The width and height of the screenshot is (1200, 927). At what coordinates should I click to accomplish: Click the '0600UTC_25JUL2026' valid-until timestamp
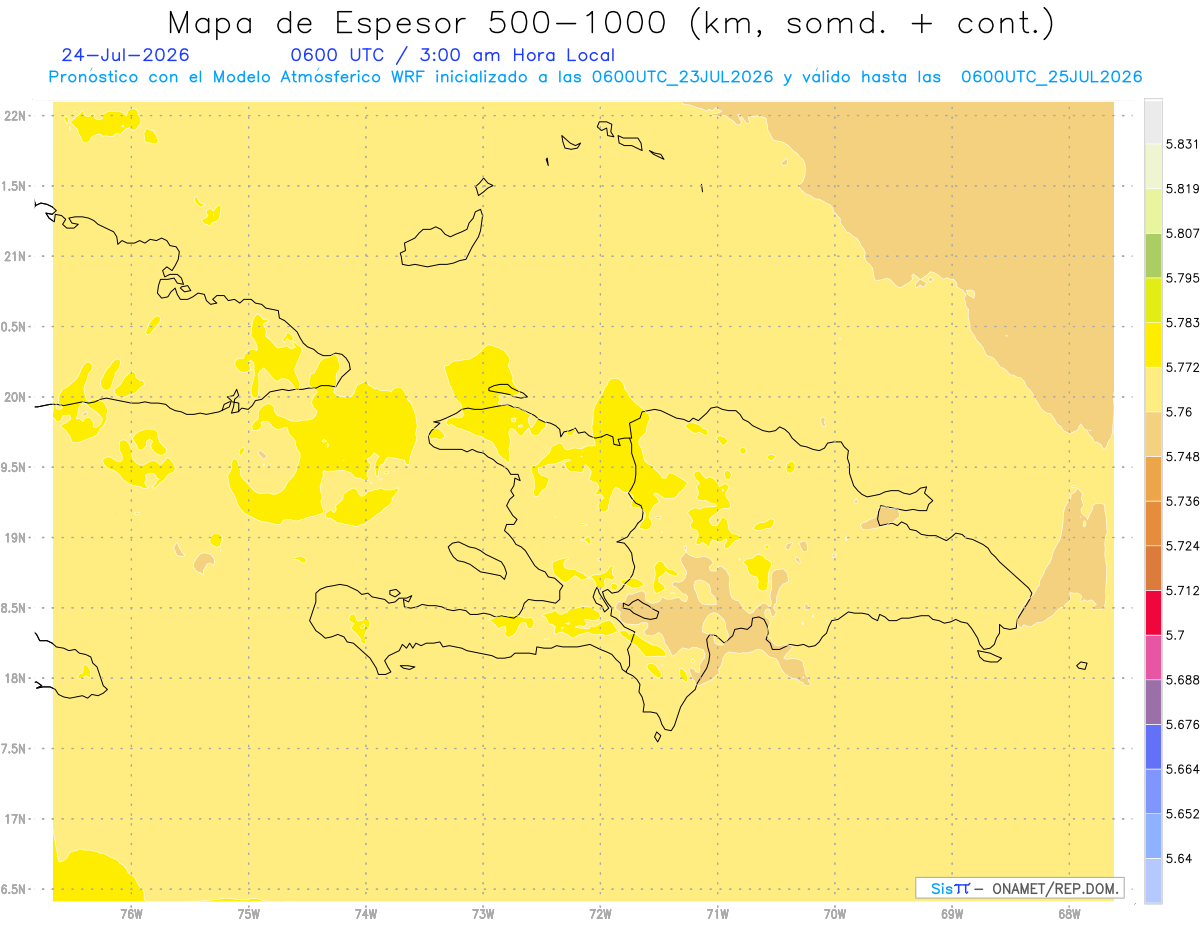click(1052, 77)
